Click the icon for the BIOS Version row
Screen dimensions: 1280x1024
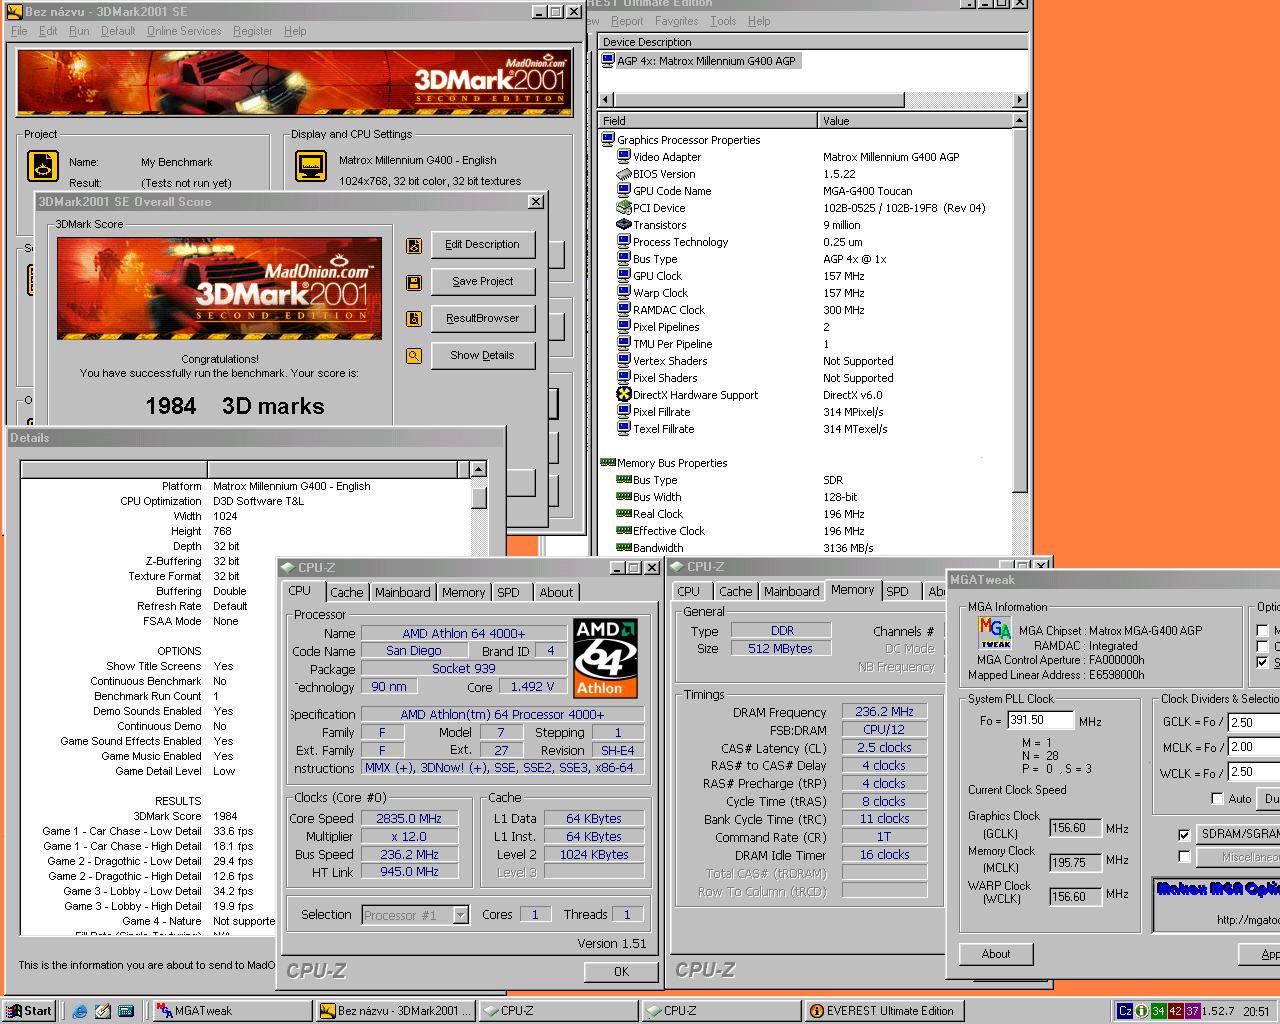coord(623,173)
